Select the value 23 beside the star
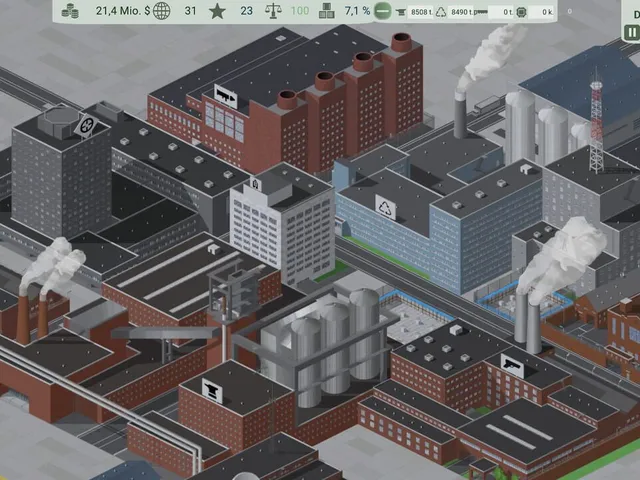The image size is (640, 480). point(246,11)
